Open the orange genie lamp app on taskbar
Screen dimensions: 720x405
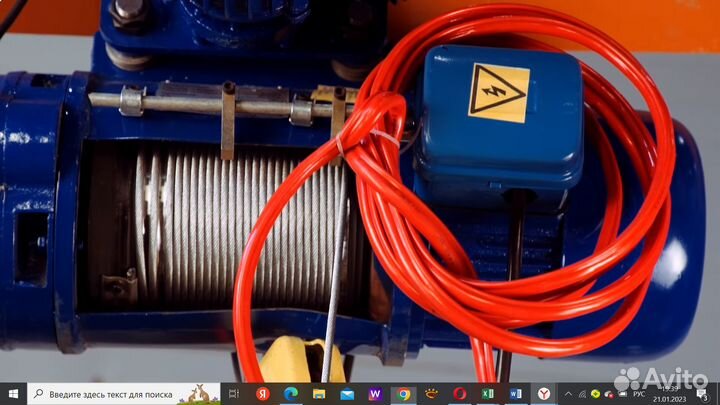point(431,394)
